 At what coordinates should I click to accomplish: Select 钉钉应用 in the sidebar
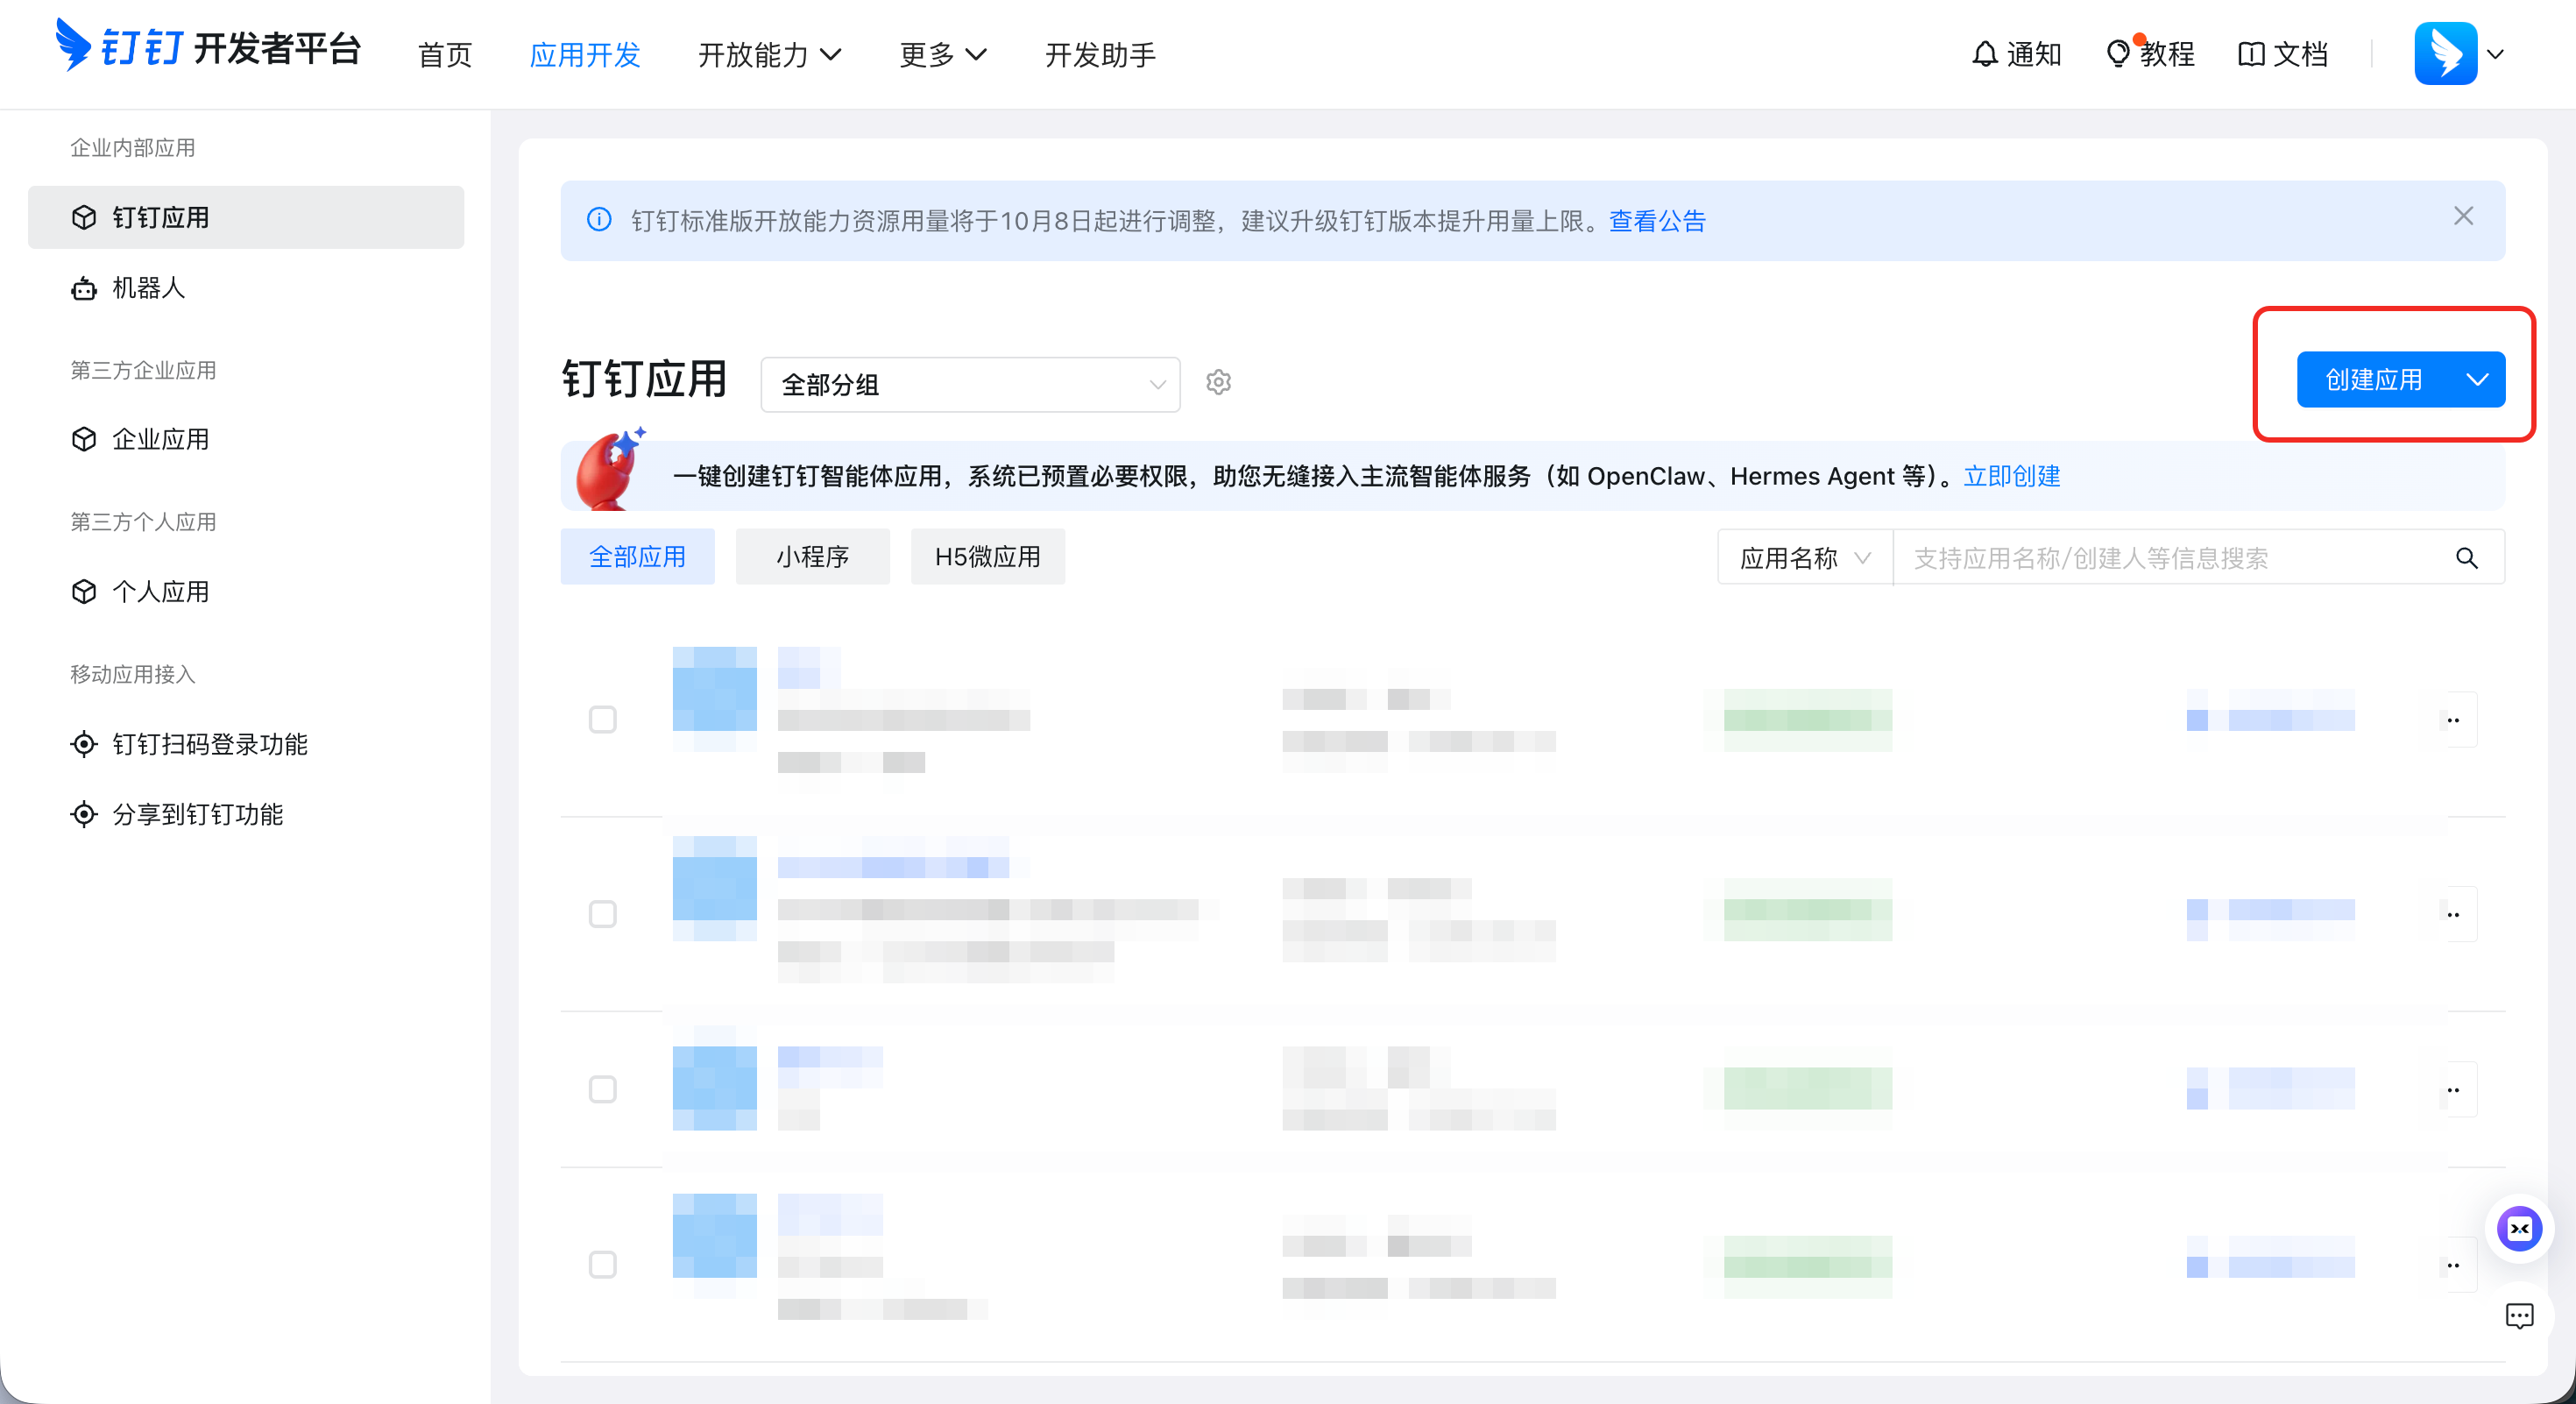246,217
